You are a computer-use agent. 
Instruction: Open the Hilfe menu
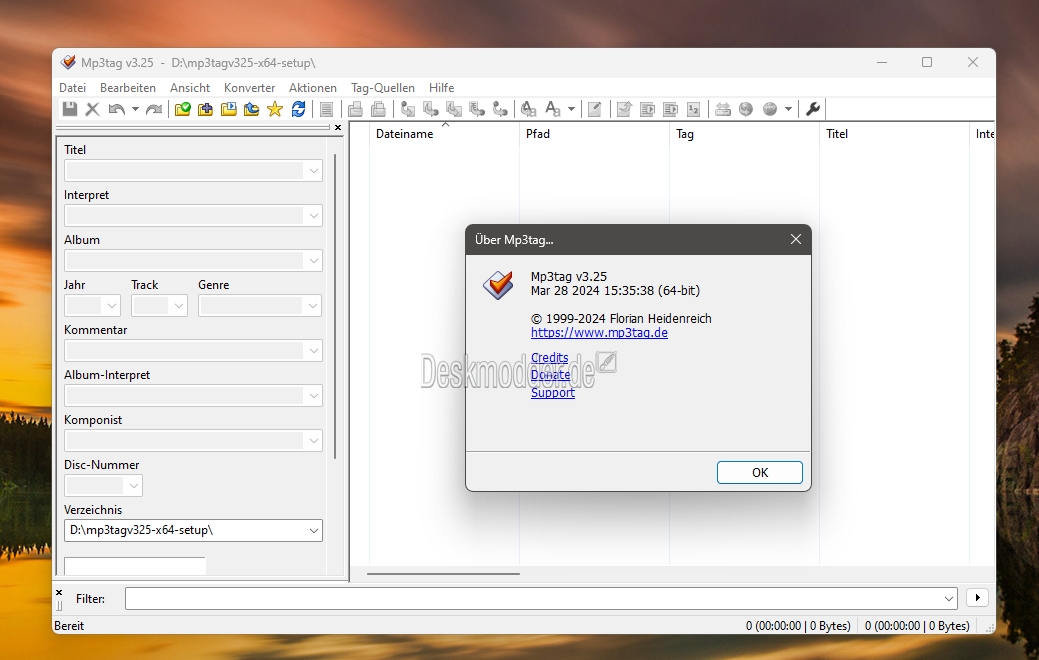(441, 87)
